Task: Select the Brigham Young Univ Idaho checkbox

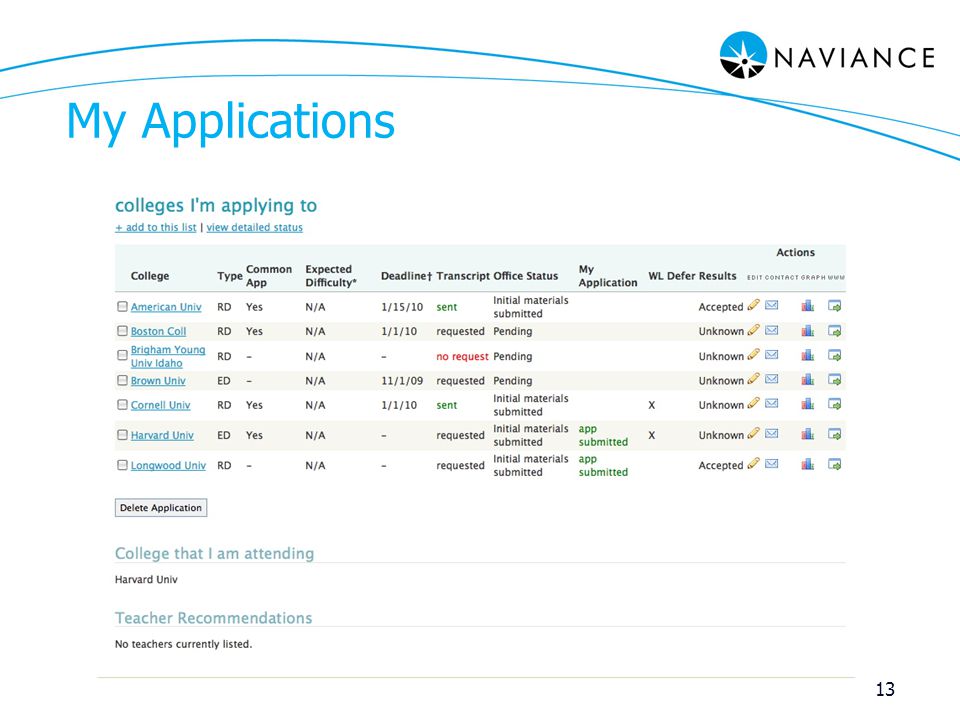Action: tap(122, 354)
